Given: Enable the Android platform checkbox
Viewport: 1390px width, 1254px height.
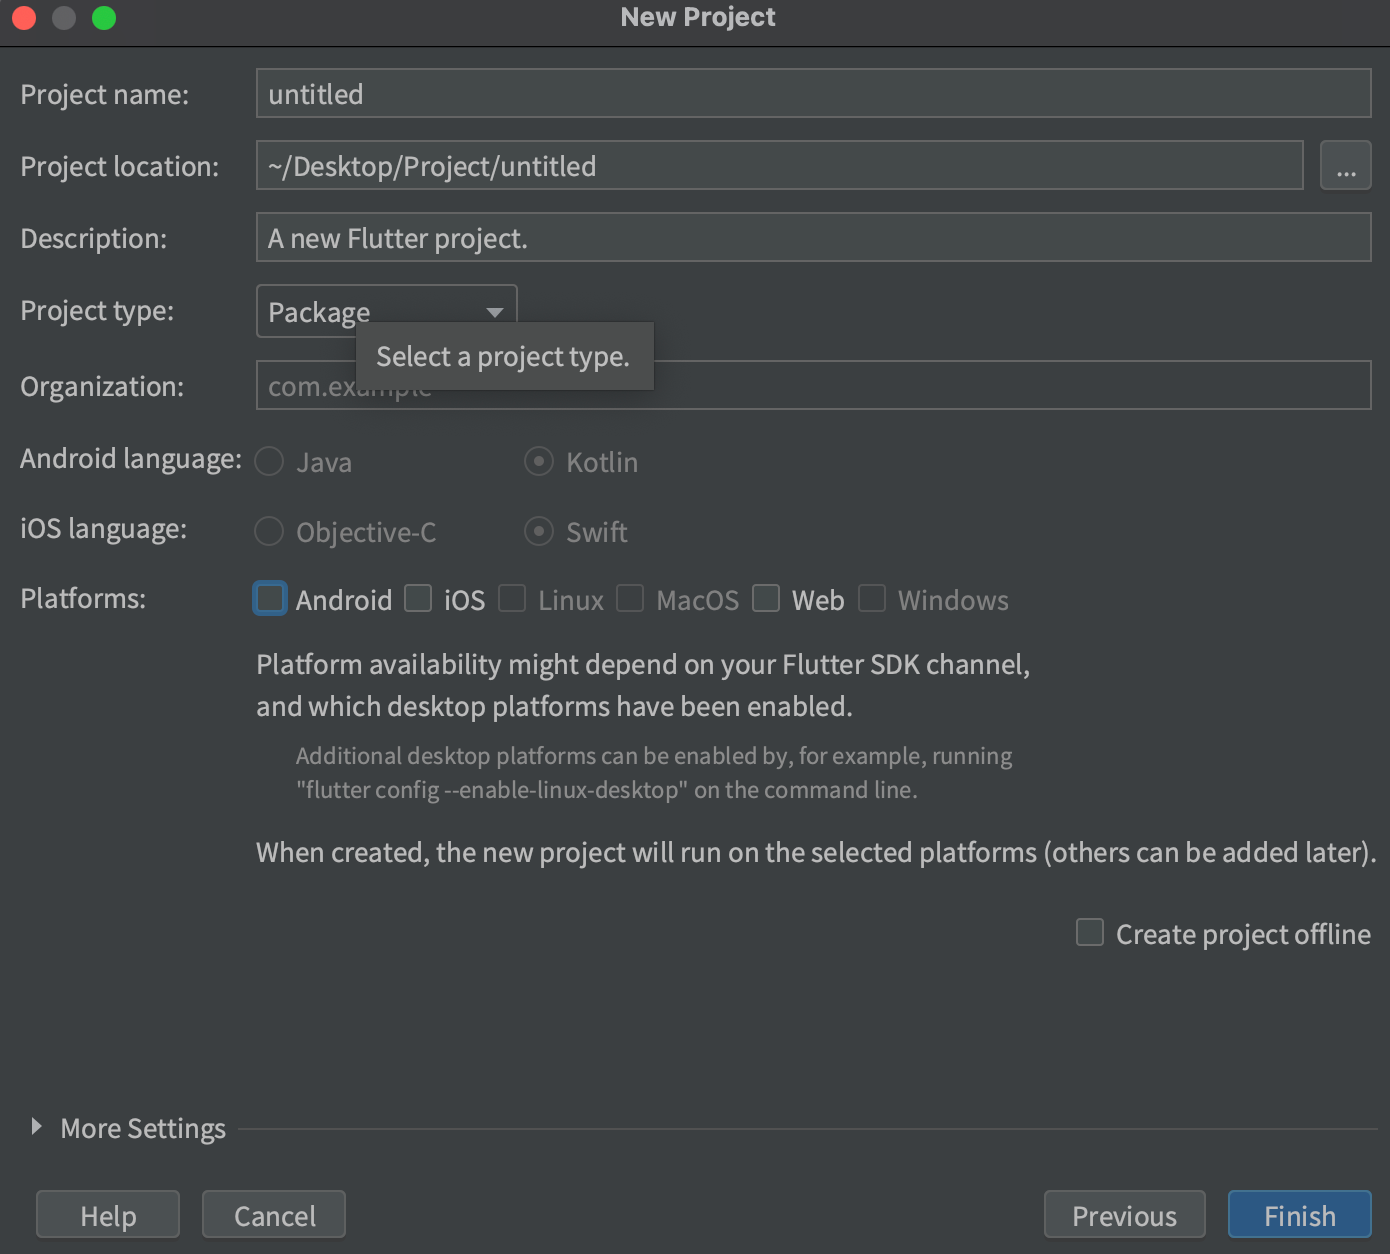Looking at the screenshot, I should (270, 598).
